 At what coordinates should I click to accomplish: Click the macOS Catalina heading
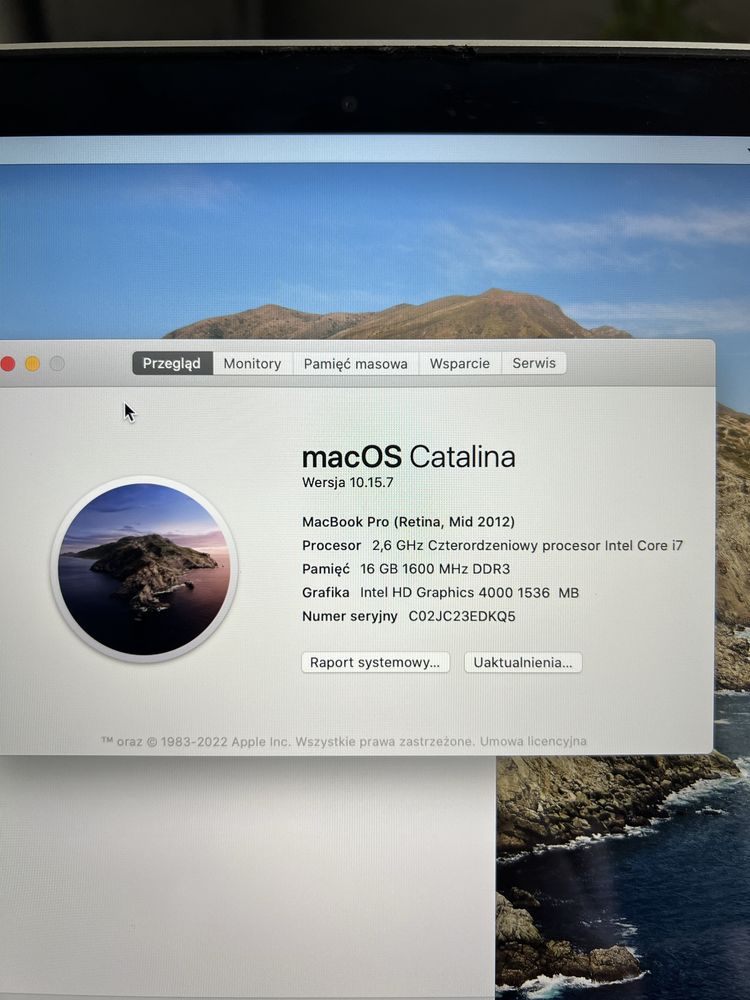pos(408,457)
